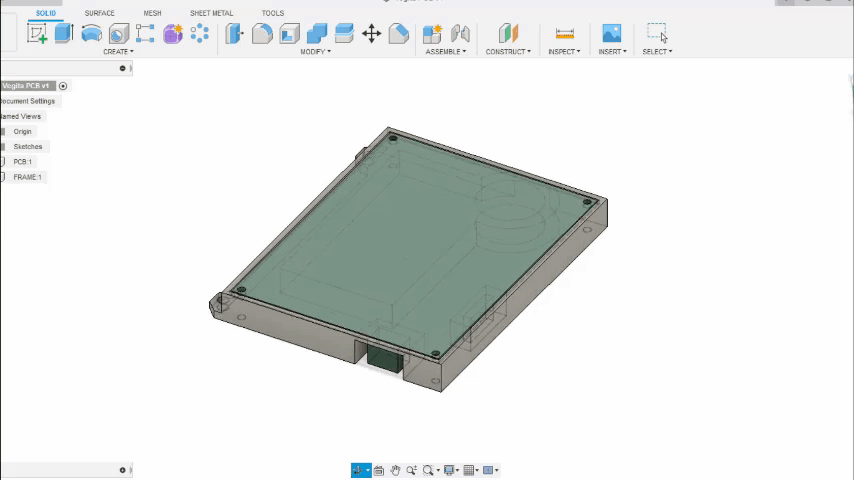Select the Vegita PCB v1 root node

(26, 86)
